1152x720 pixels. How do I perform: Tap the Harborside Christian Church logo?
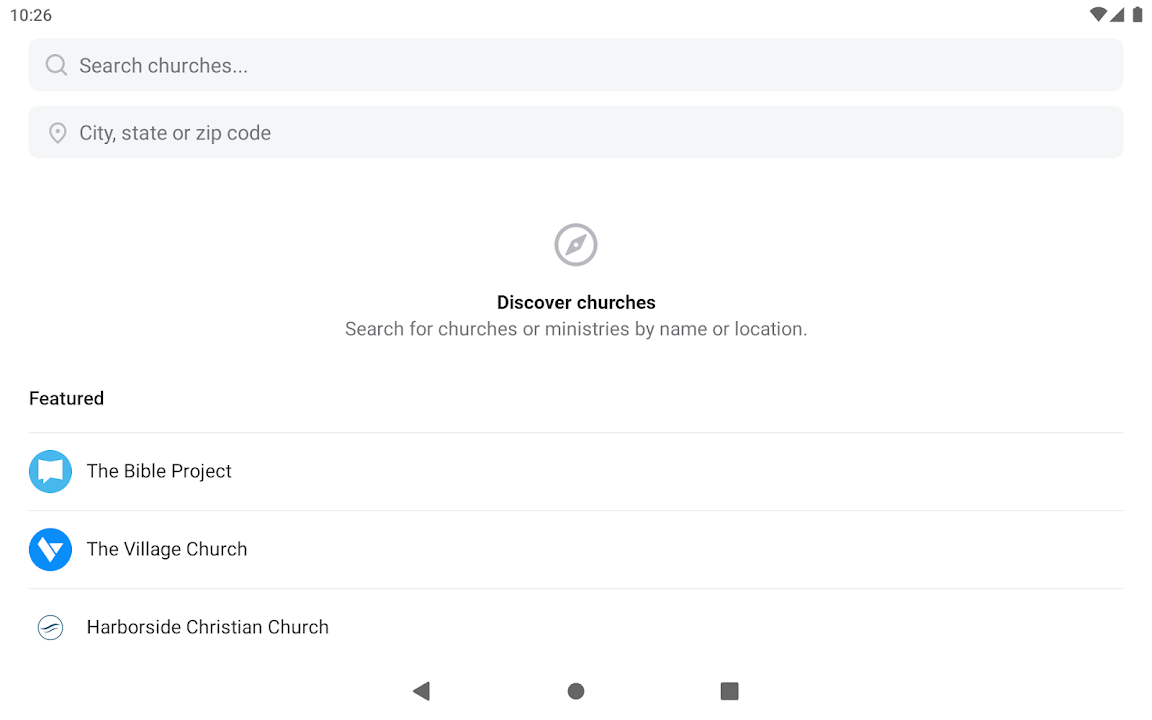pyautogui.click(x=50, y=627)
